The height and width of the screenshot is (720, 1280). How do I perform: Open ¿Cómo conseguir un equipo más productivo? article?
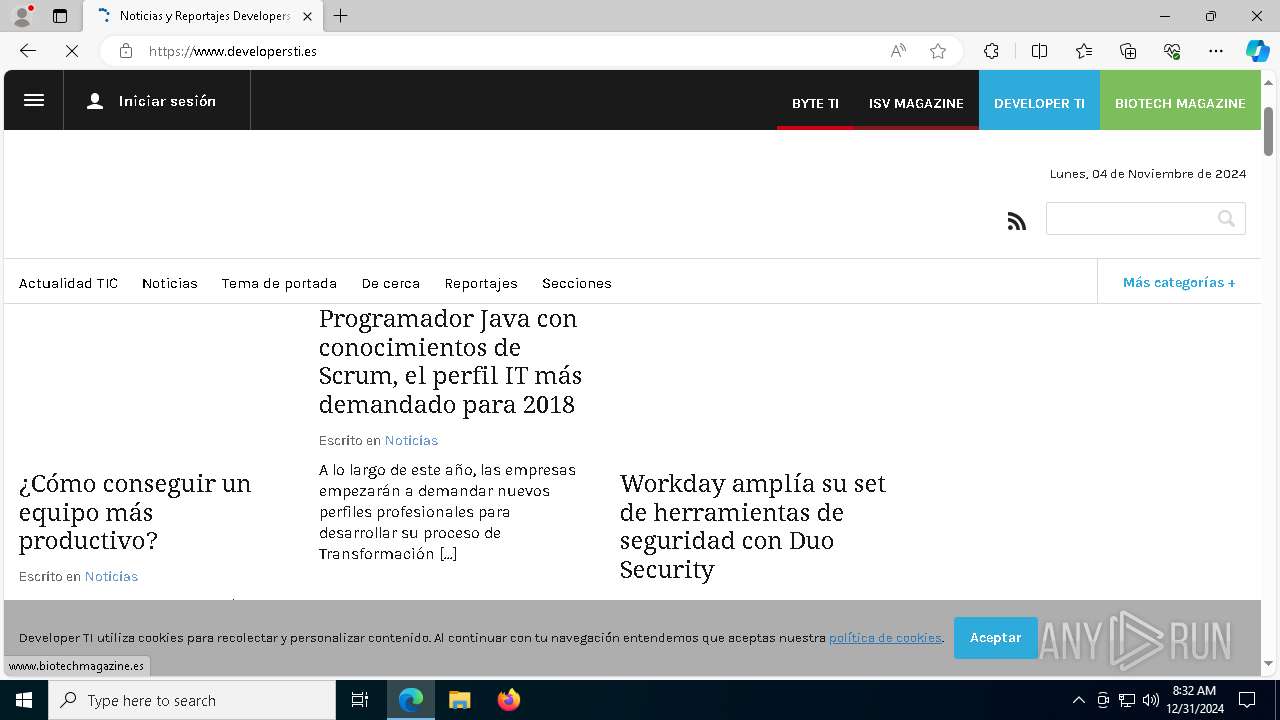pyautogui.click(x=135, y=512)
